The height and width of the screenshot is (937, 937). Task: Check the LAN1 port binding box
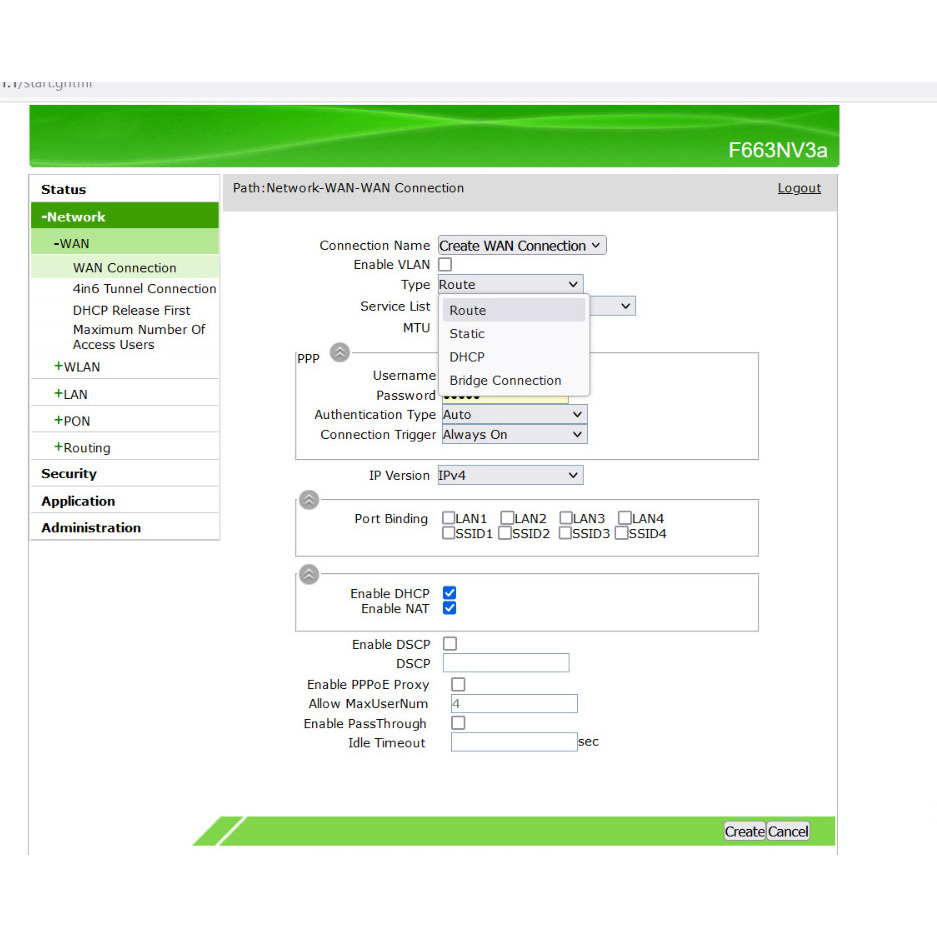[449, 518]
